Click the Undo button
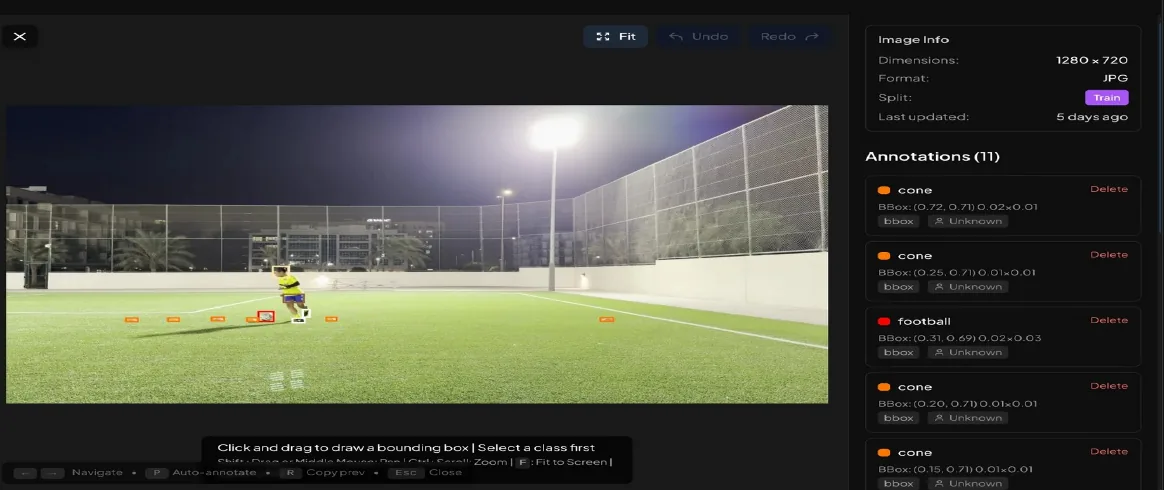The height and width of the screenshot is (490, 1164). click(x=699, y=36)
